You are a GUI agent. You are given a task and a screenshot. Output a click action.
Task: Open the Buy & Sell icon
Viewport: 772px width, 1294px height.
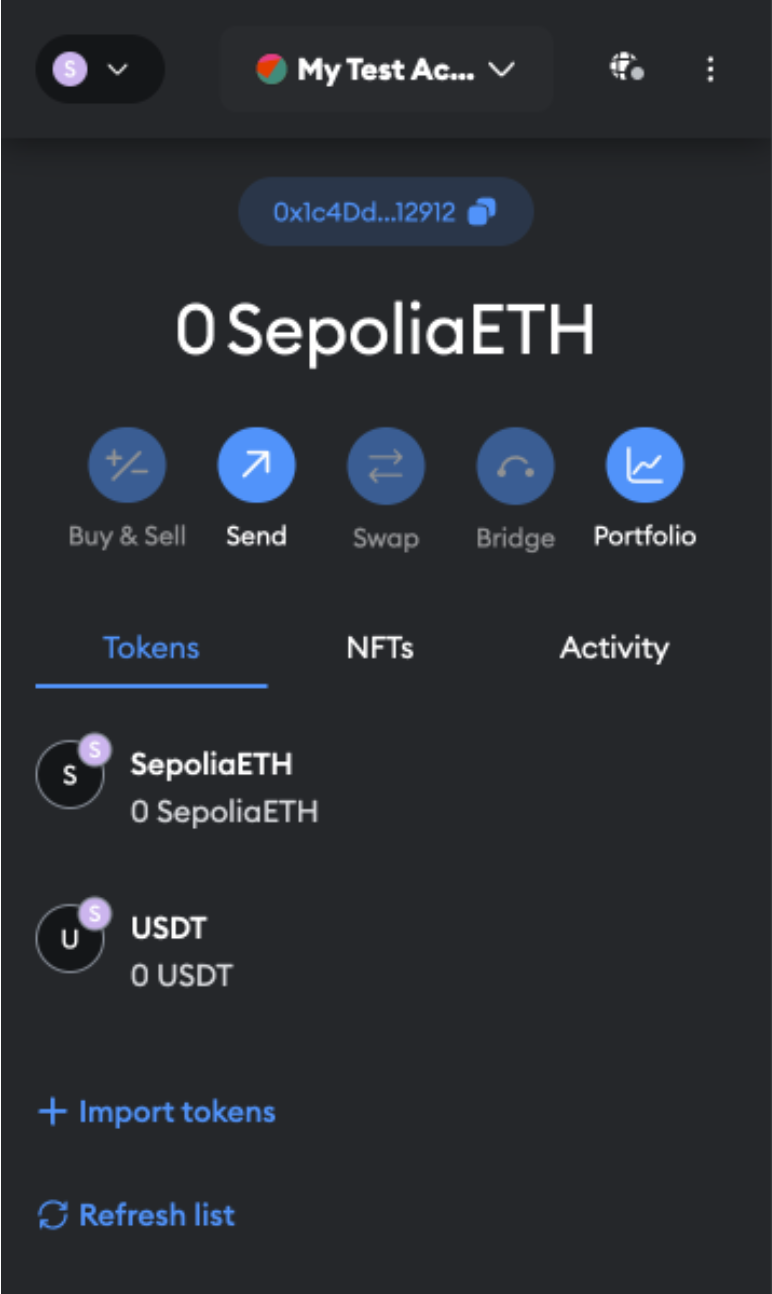point(127,465)
